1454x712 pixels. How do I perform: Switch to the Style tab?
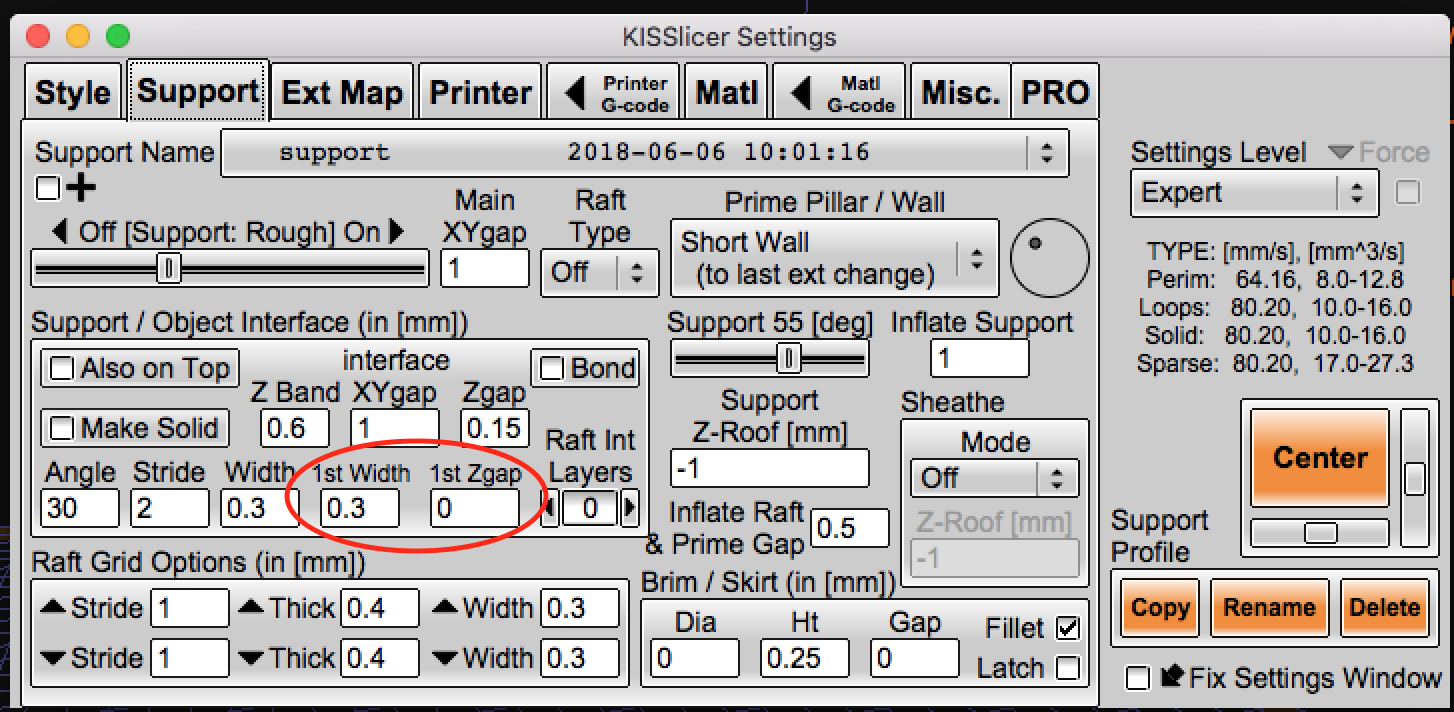pyautogui.click(x=72, y=93)
